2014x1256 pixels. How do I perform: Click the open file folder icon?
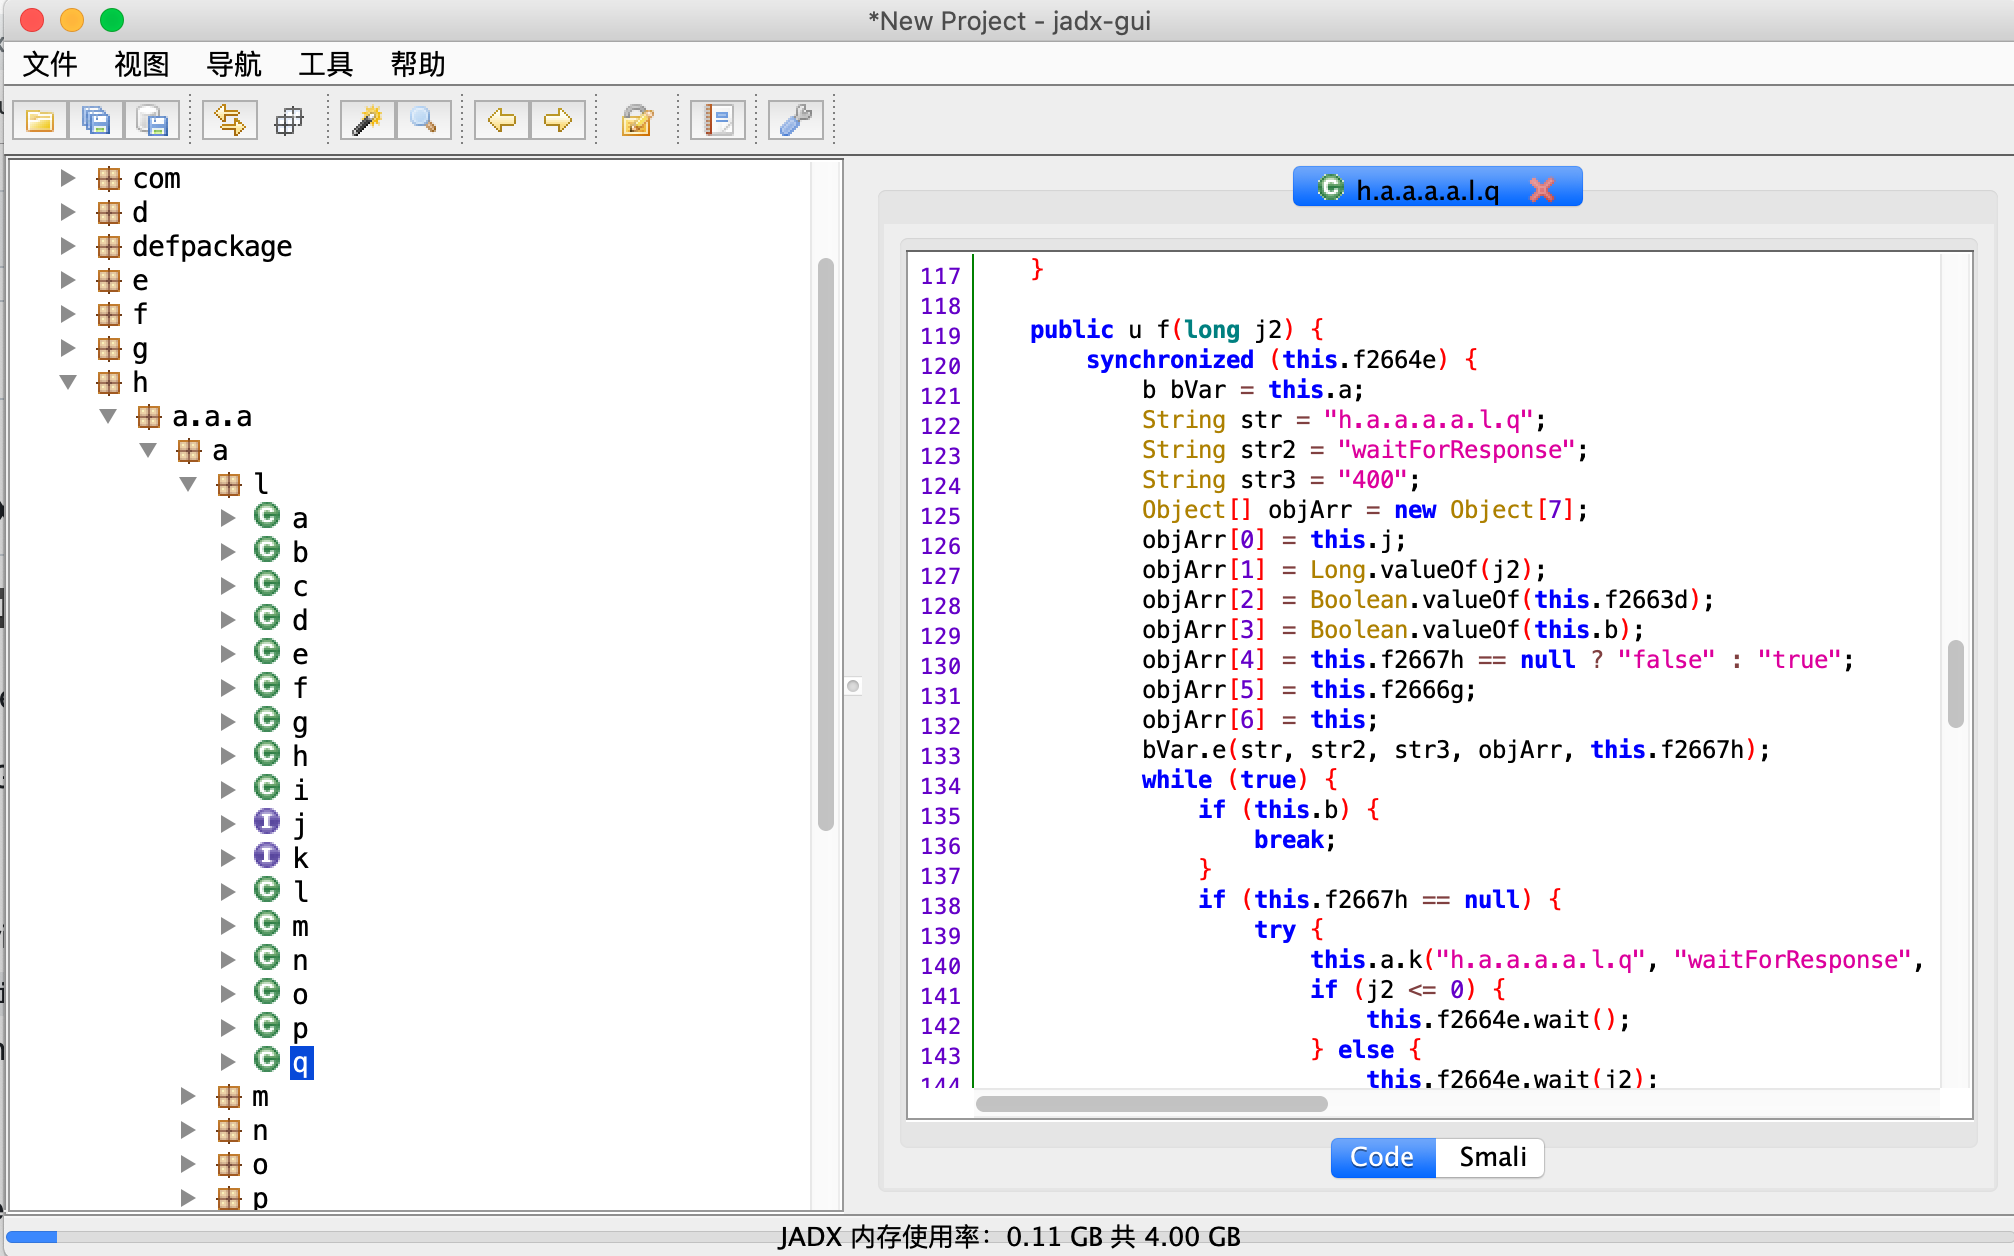coord(40,121)
